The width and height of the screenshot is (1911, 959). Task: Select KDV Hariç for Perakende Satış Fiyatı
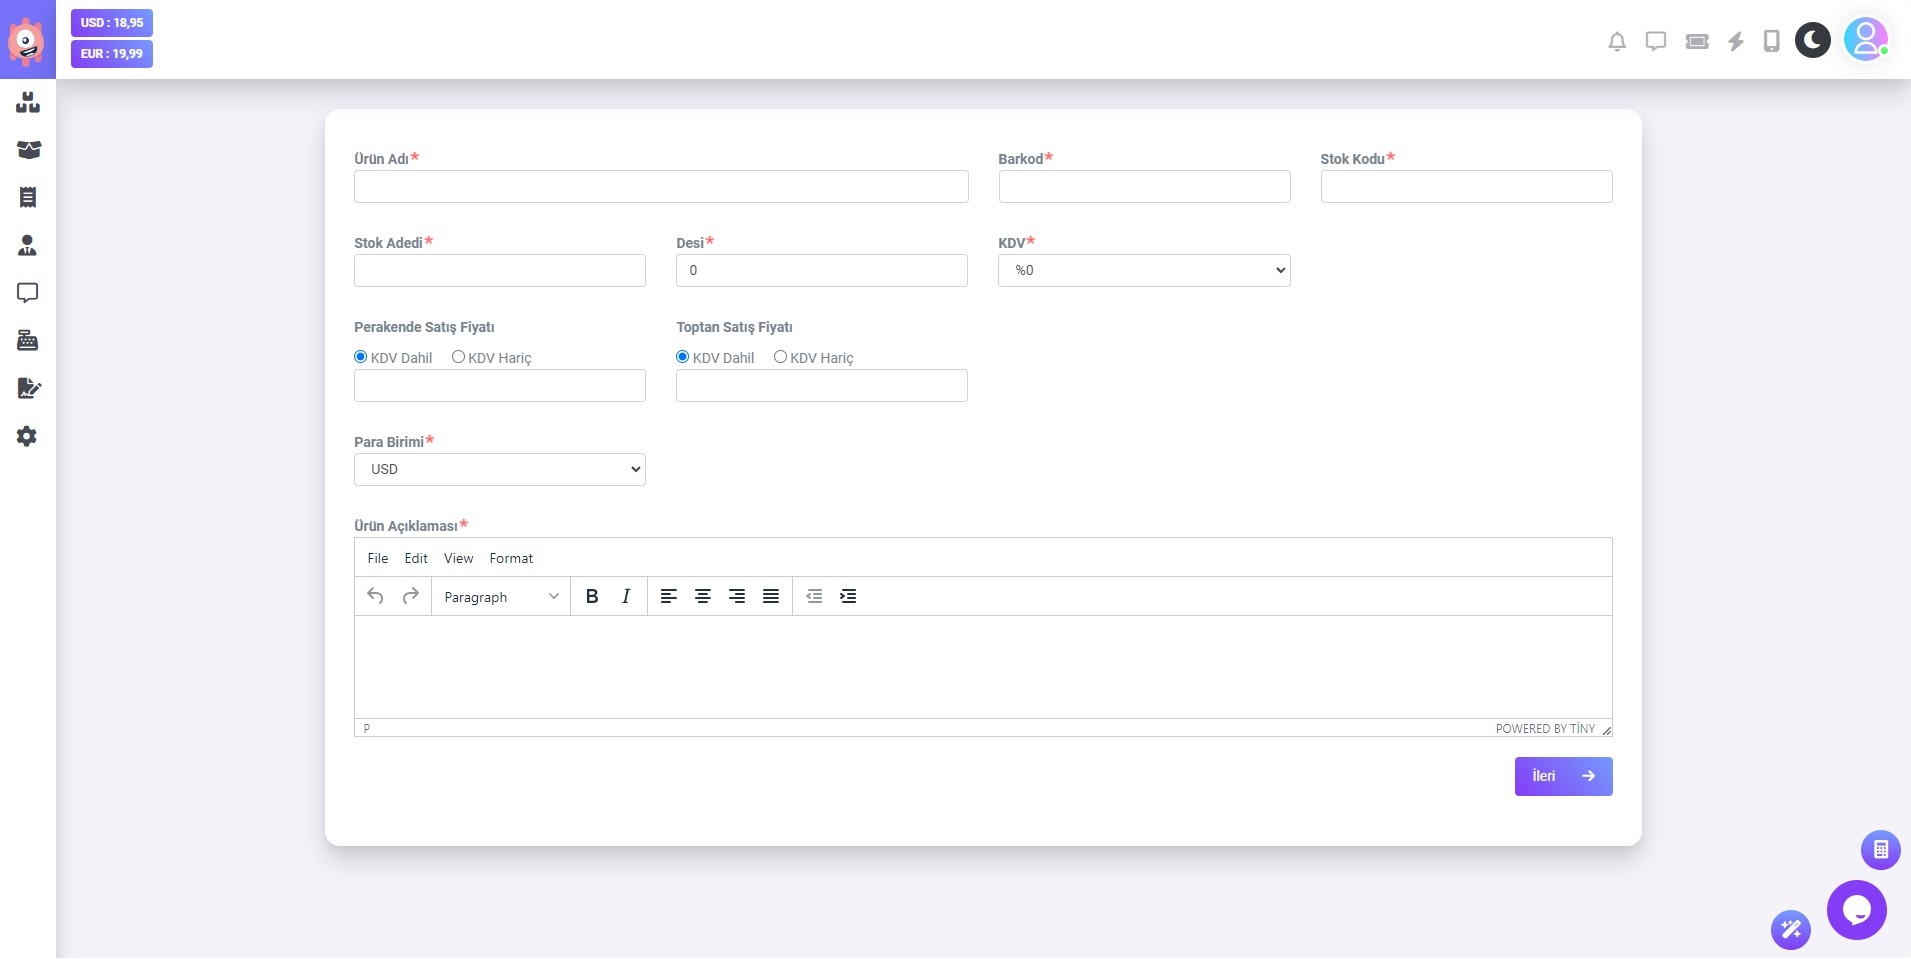point(458,357)
